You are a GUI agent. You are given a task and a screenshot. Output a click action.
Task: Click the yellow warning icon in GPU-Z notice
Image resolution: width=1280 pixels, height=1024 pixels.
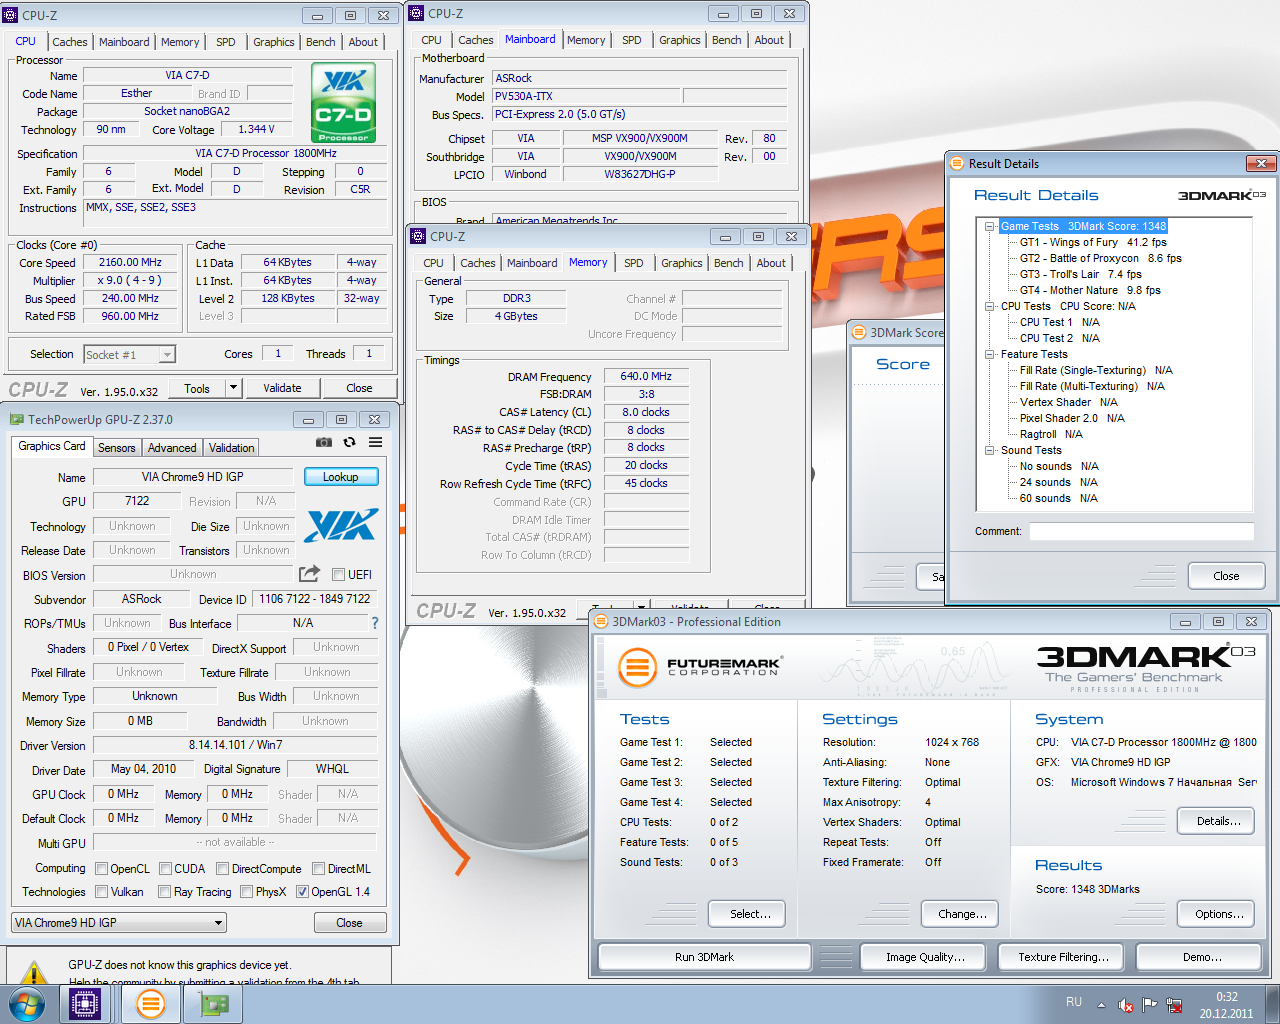(34, 972)
